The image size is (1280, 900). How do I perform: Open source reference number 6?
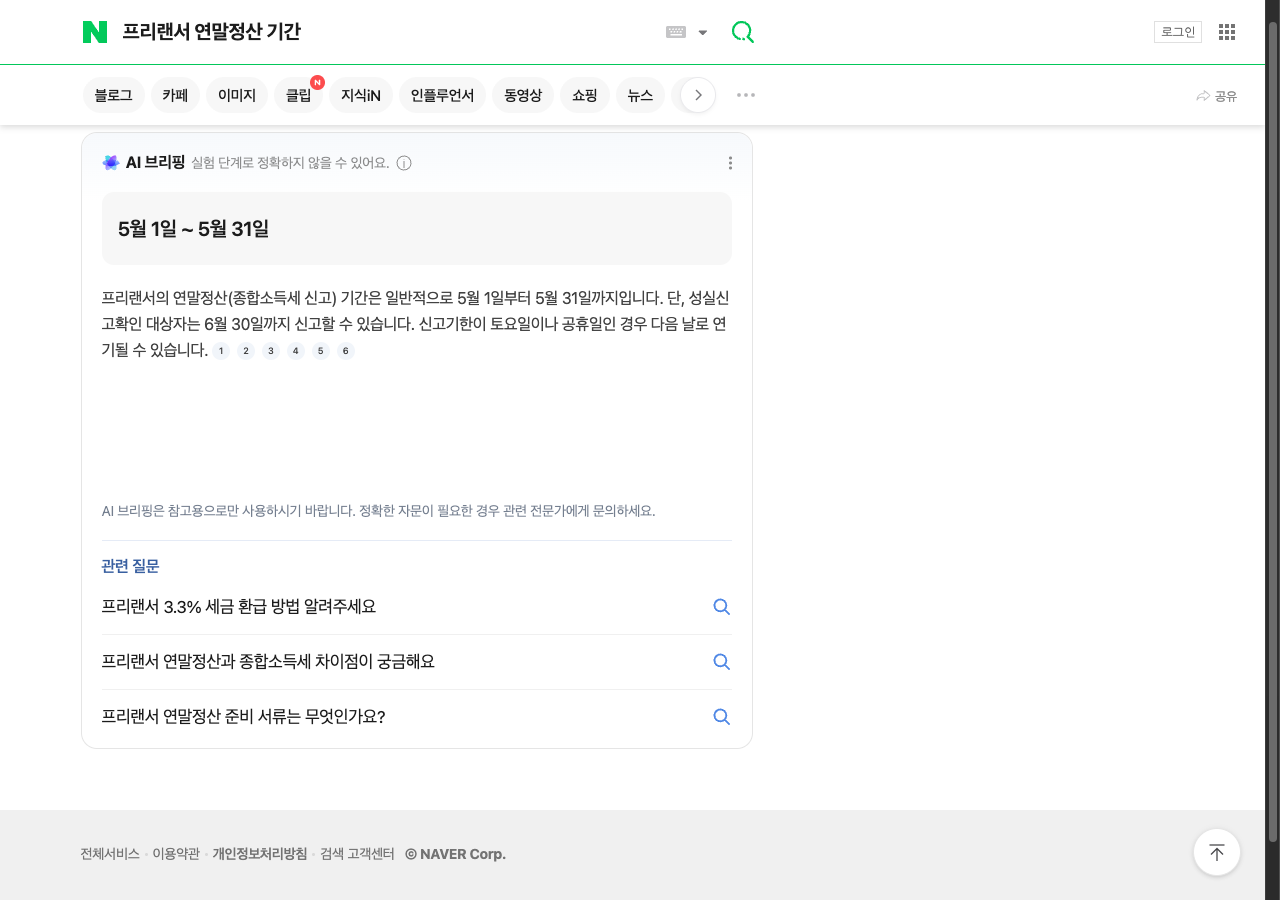[346, 351]
